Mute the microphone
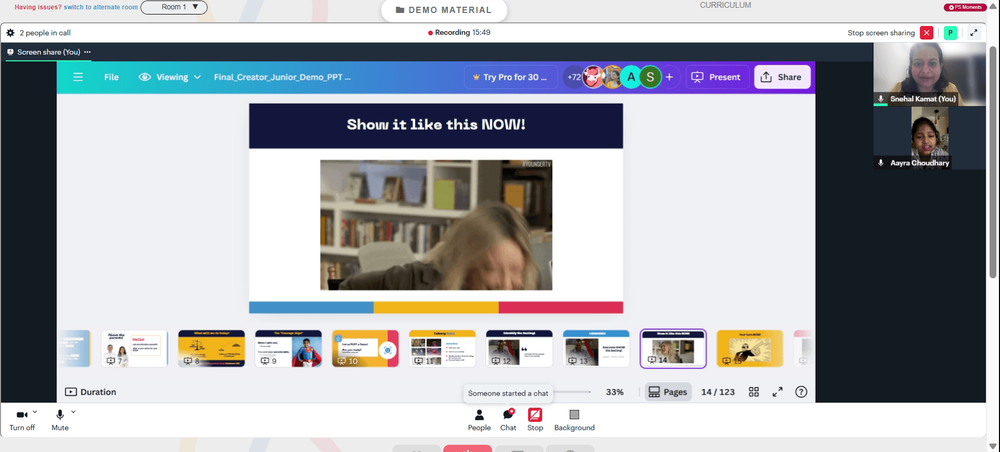Viewport: 1000px width, 452px height. tap(60, 420)
